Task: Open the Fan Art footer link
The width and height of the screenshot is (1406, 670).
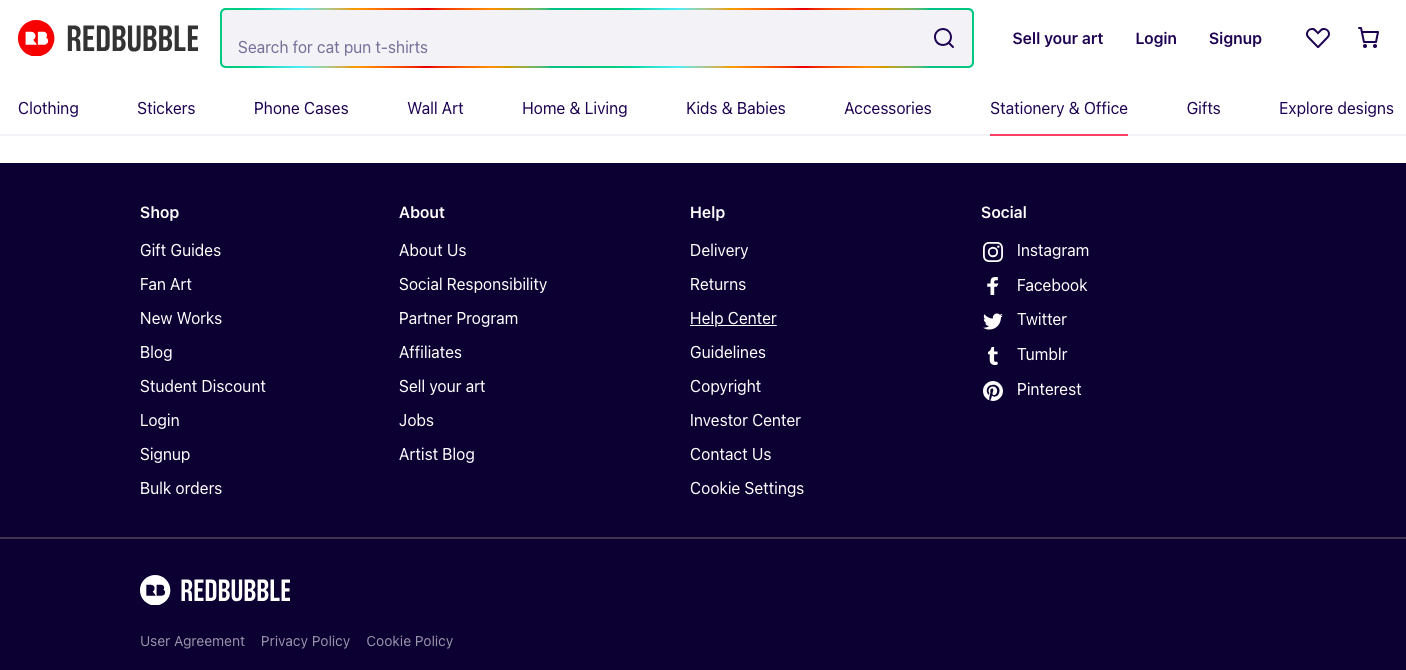Action: (166, 284)
